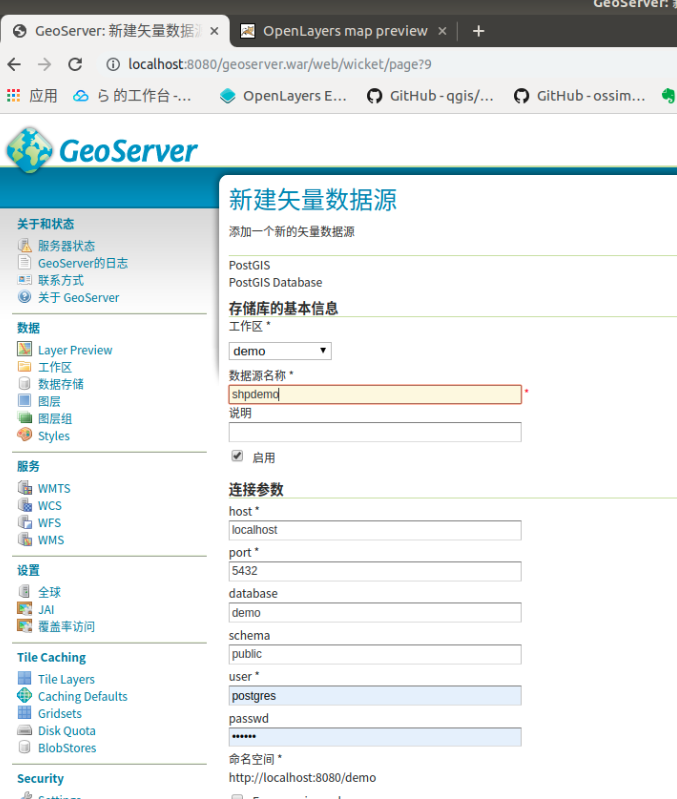
Task: Click the 工作区 folder icon
Action: [x=25, y=367]
